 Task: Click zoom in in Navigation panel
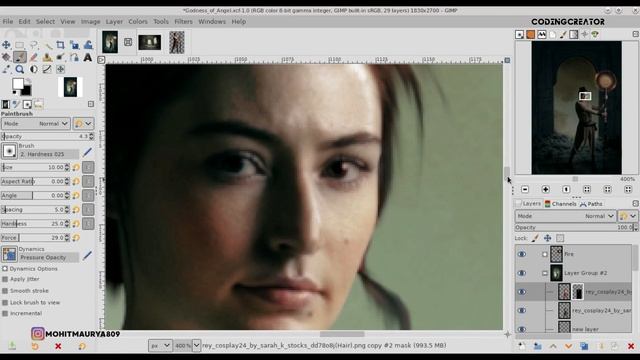[545, 189]
